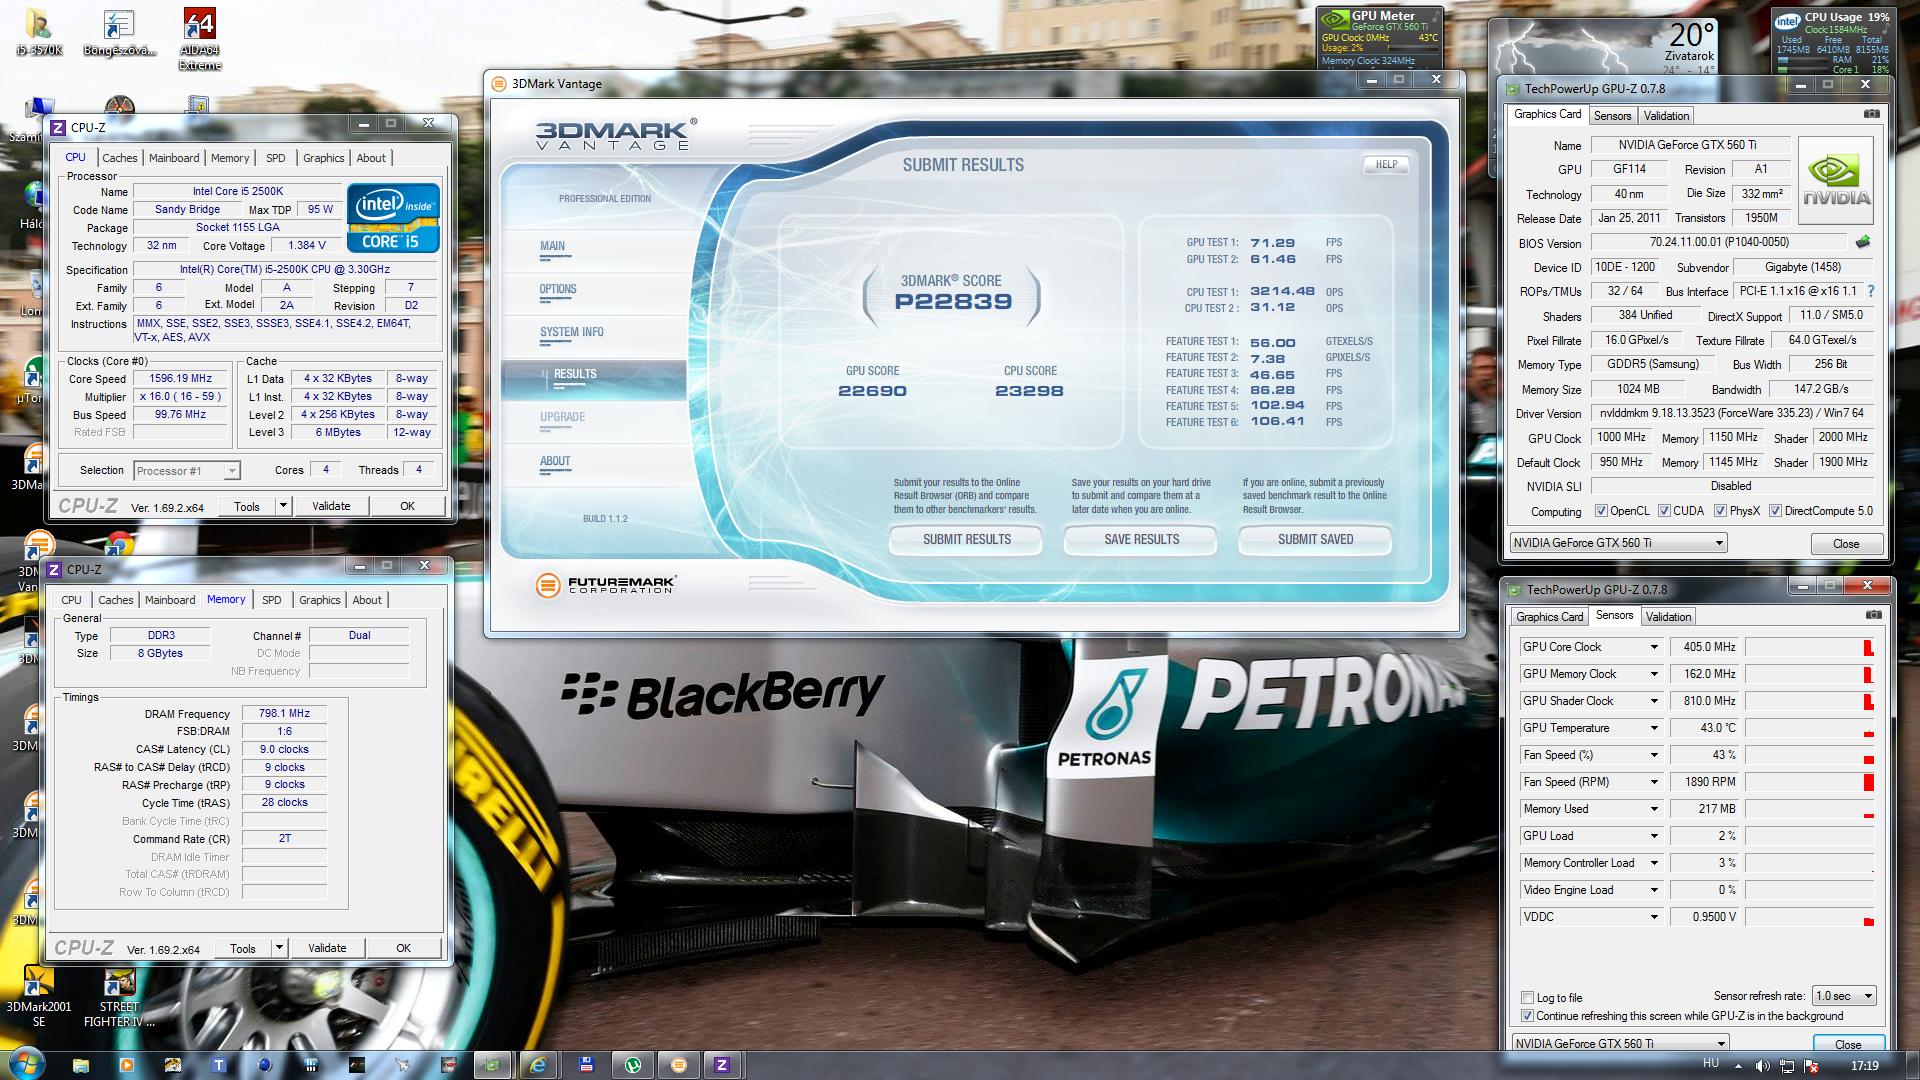Click the BIOS version save chip icon
This screenshot has width=1920, height=1080.
1863,242
